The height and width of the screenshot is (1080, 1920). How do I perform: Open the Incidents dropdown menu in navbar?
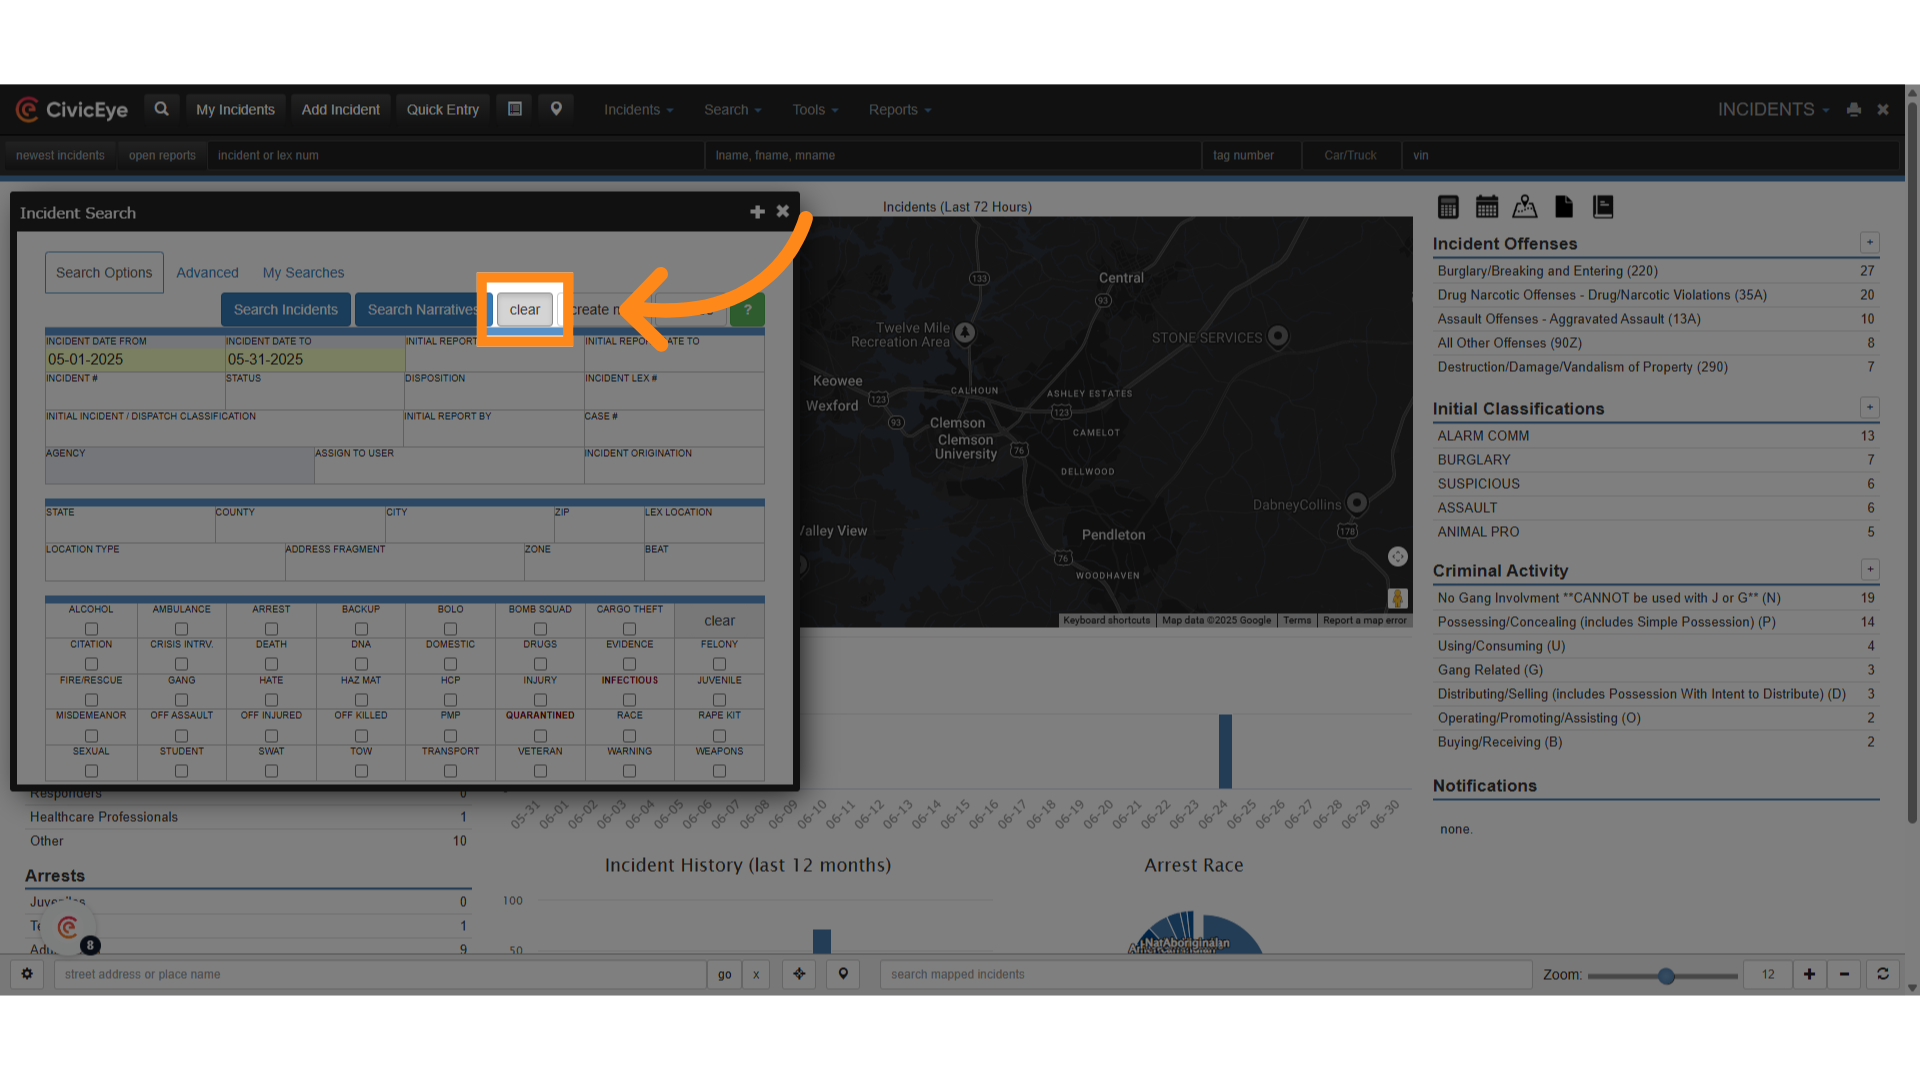point(638,110)
